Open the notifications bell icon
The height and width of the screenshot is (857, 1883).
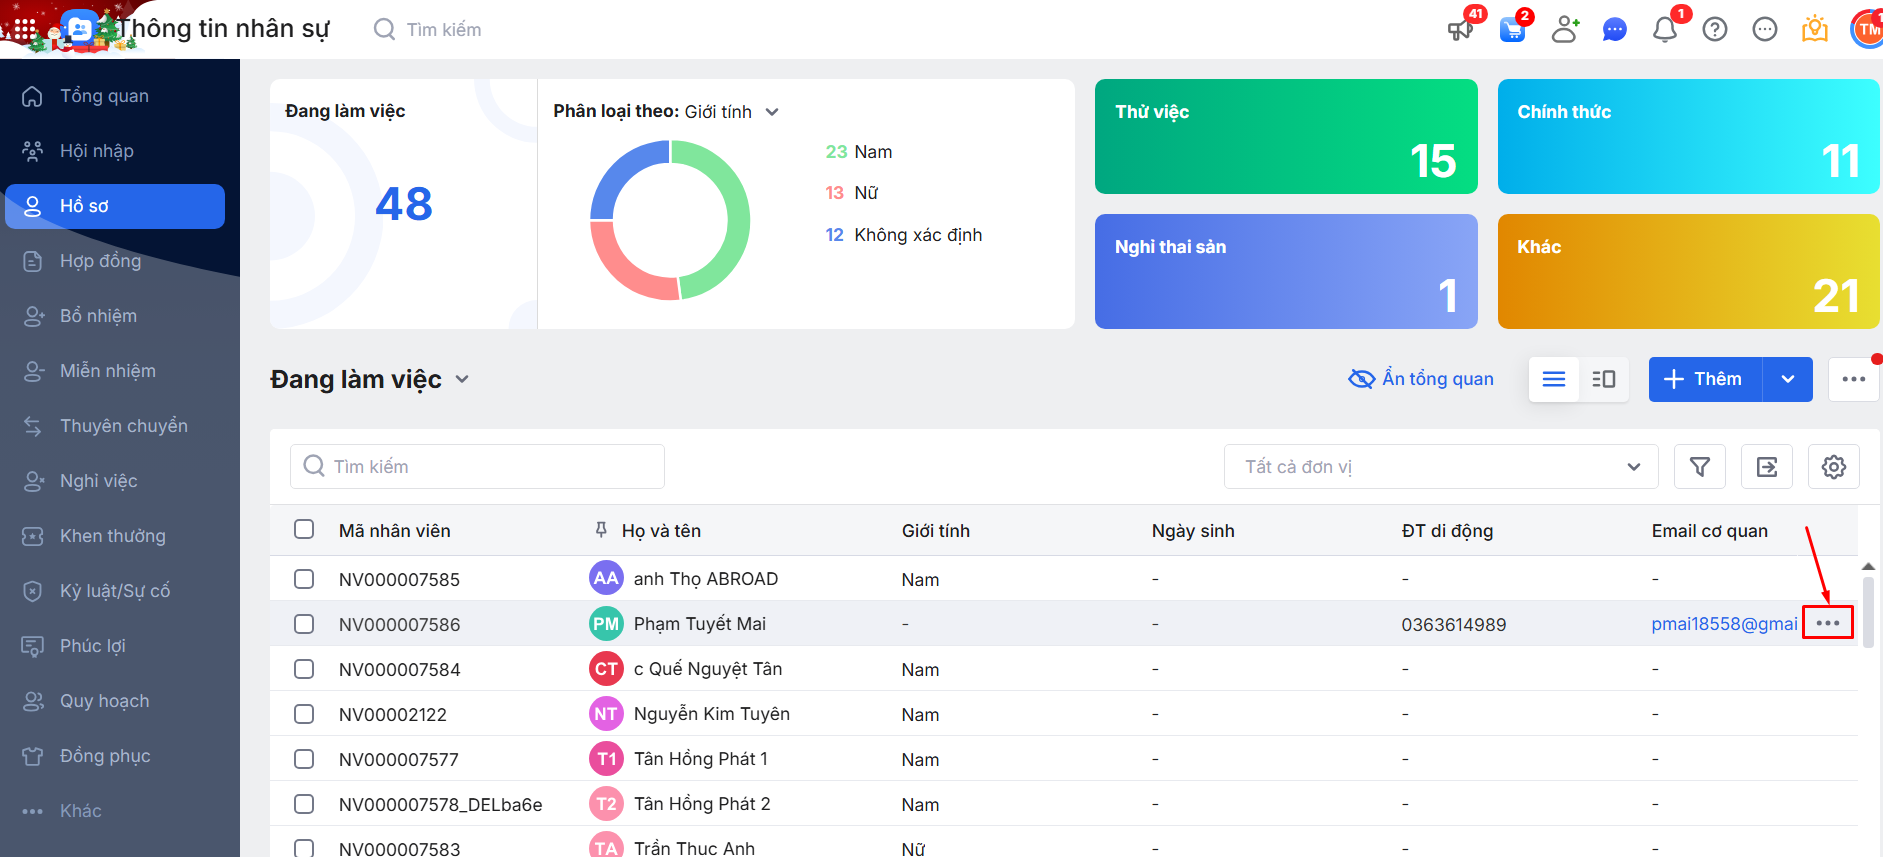point(1665,30)
